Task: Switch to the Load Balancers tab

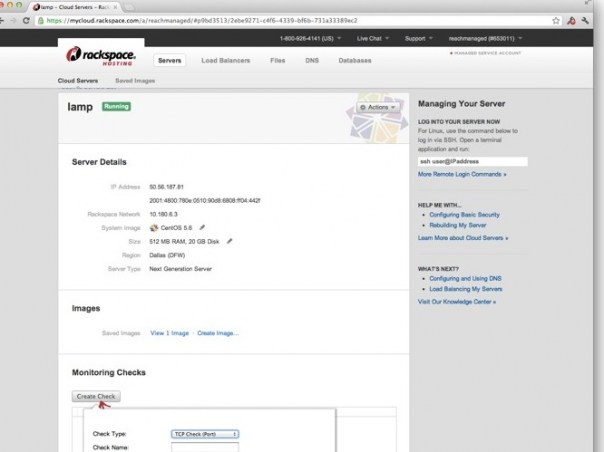Action: point(225,60)
